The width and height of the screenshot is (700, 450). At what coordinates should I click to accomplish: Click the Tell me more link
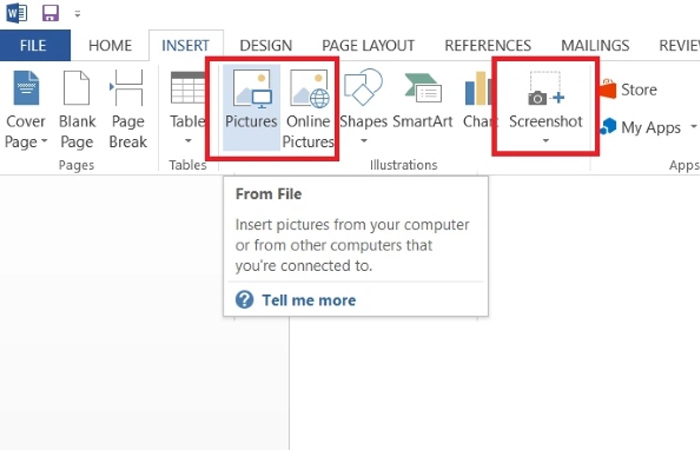308,300
